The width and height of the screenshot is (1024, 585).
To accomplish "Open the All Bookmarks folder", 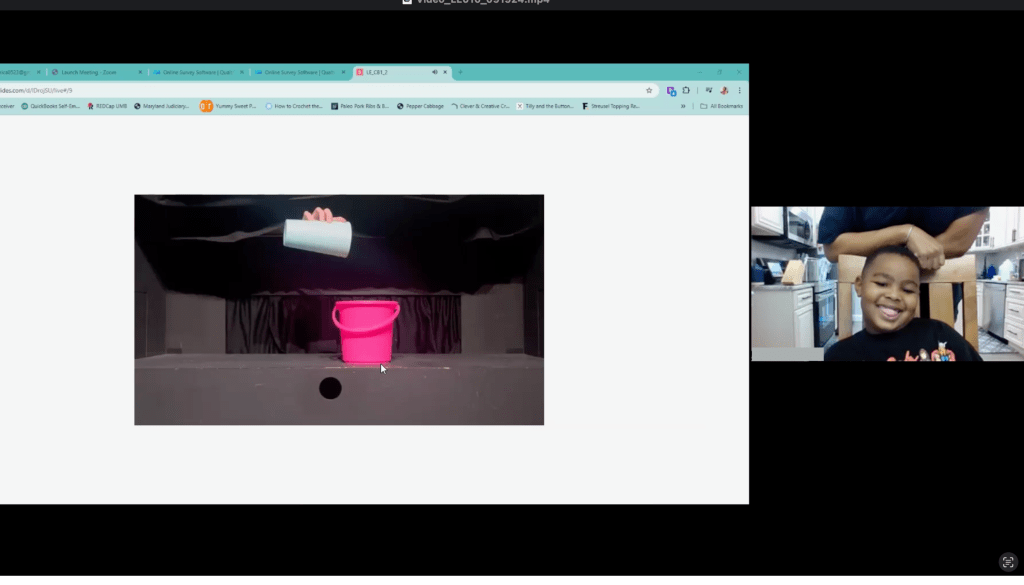I will [721, 106].
